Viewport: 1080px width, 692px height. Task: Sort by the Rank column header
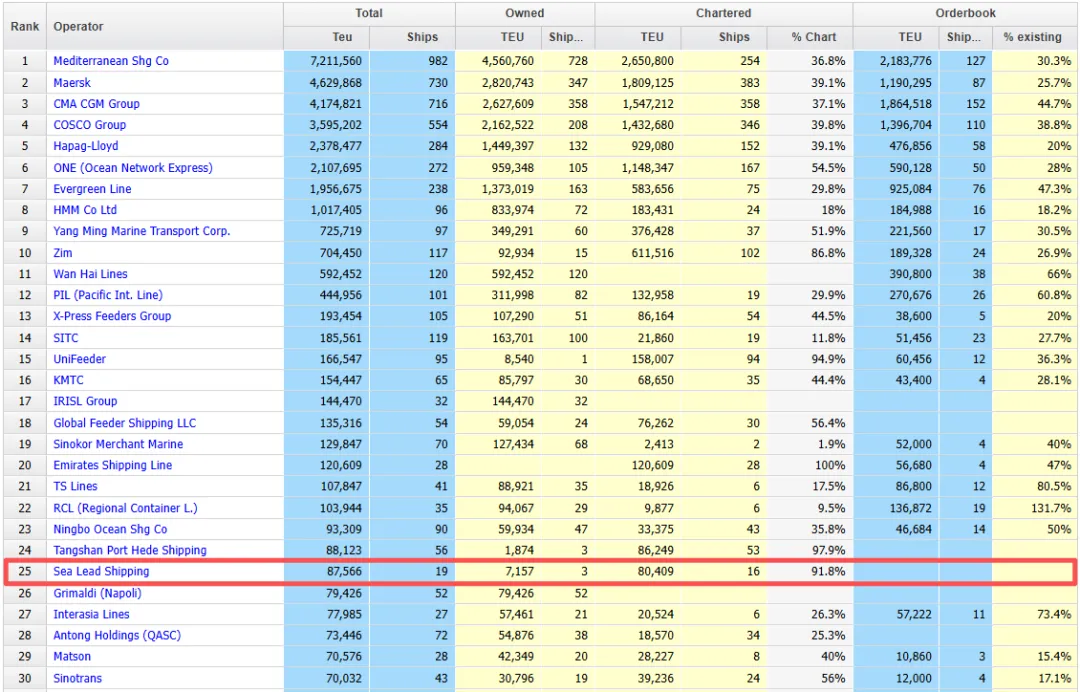(x=24, y=26)
